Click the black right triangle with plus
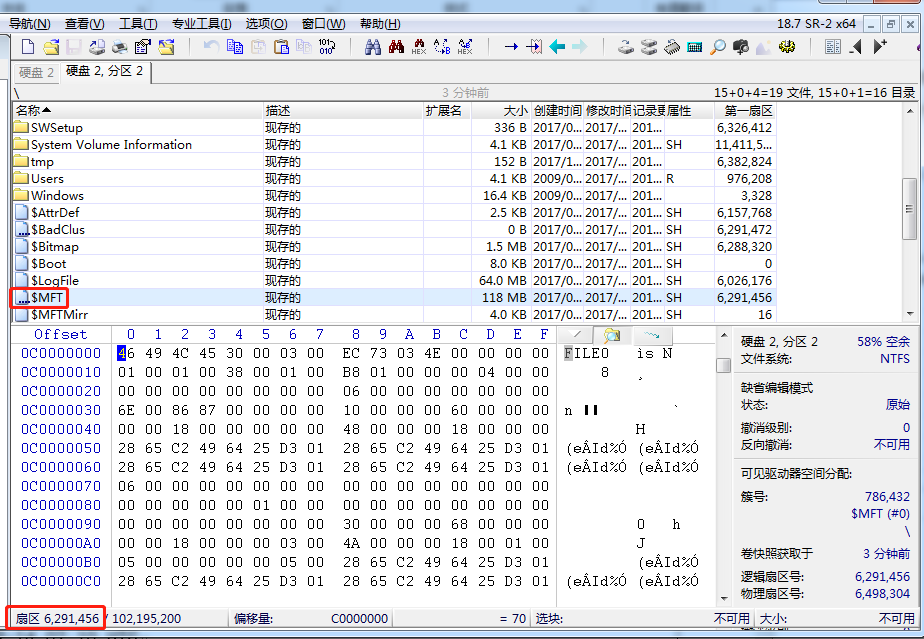924x639 pixels. coord(880,47)
